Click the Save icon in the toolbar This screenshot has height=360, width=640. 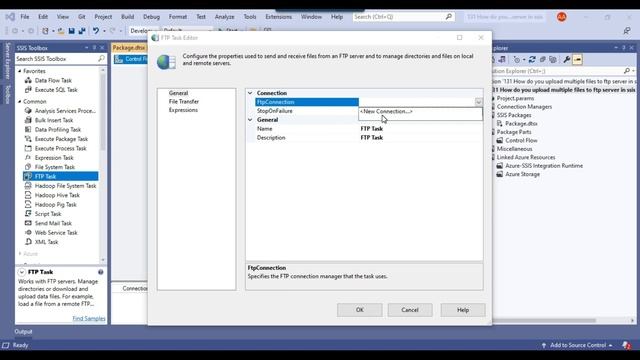[72, 31]
